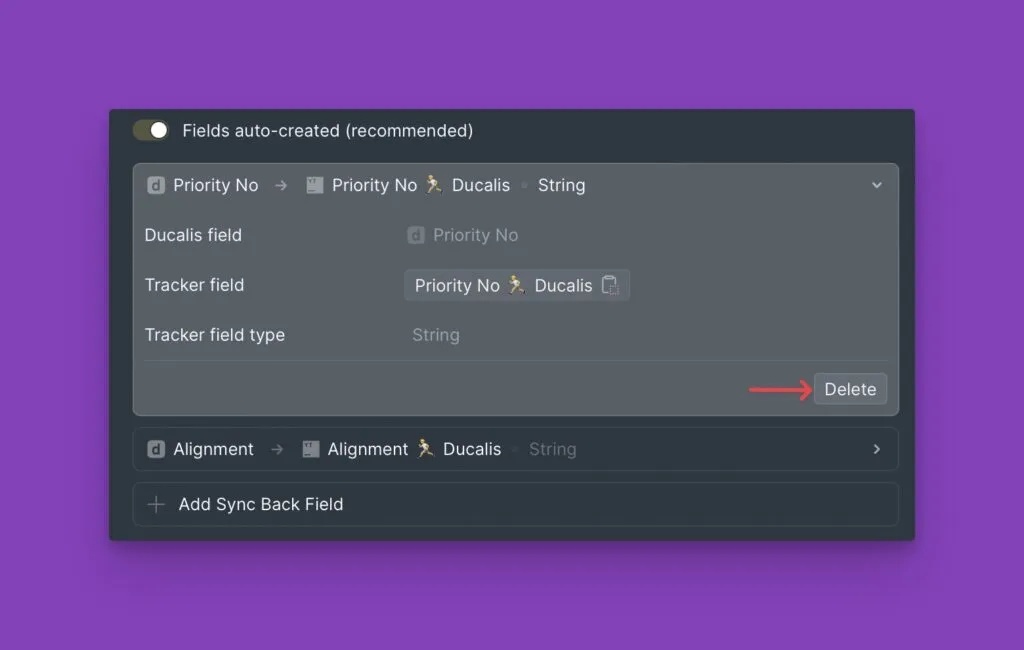Click the Ducalis 'd' icon in Priority No header
This screenshot has height=650, width=1024.
coord(156,185)
